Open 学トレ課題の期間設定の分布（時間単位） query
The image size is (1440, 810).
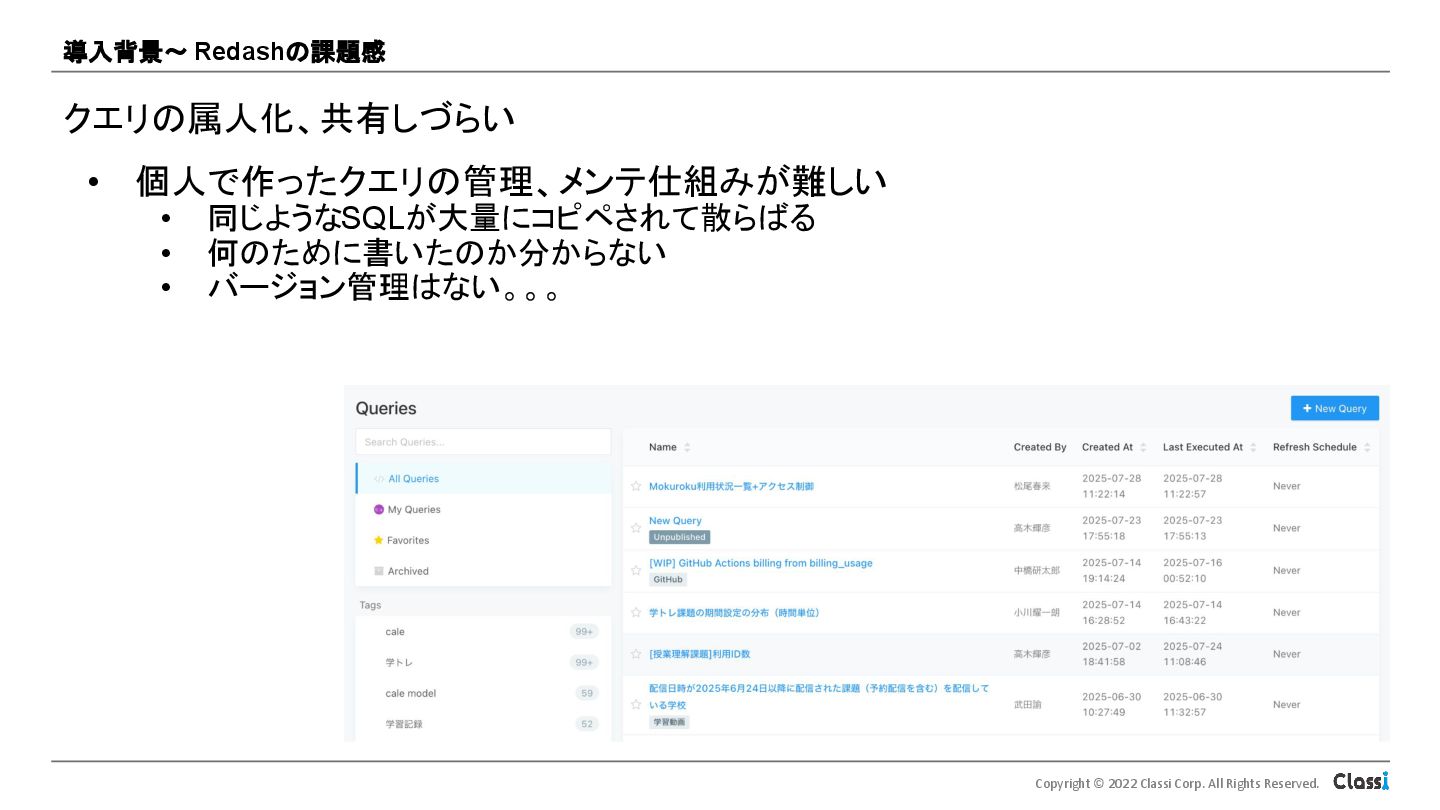tap(734, 612)
